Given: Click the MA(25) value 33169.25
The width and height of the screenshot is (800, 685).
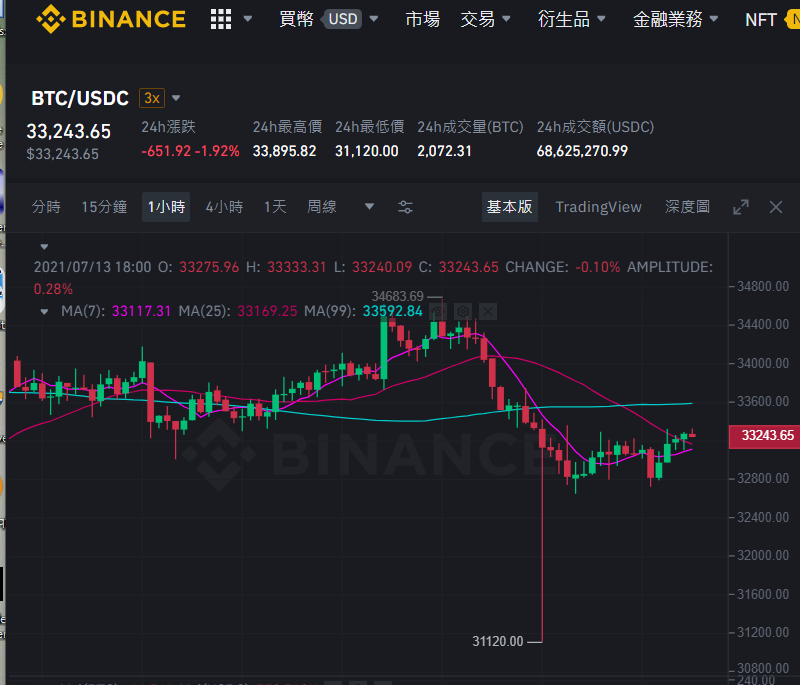Looking at the screenshot, I should pos(267,311).
